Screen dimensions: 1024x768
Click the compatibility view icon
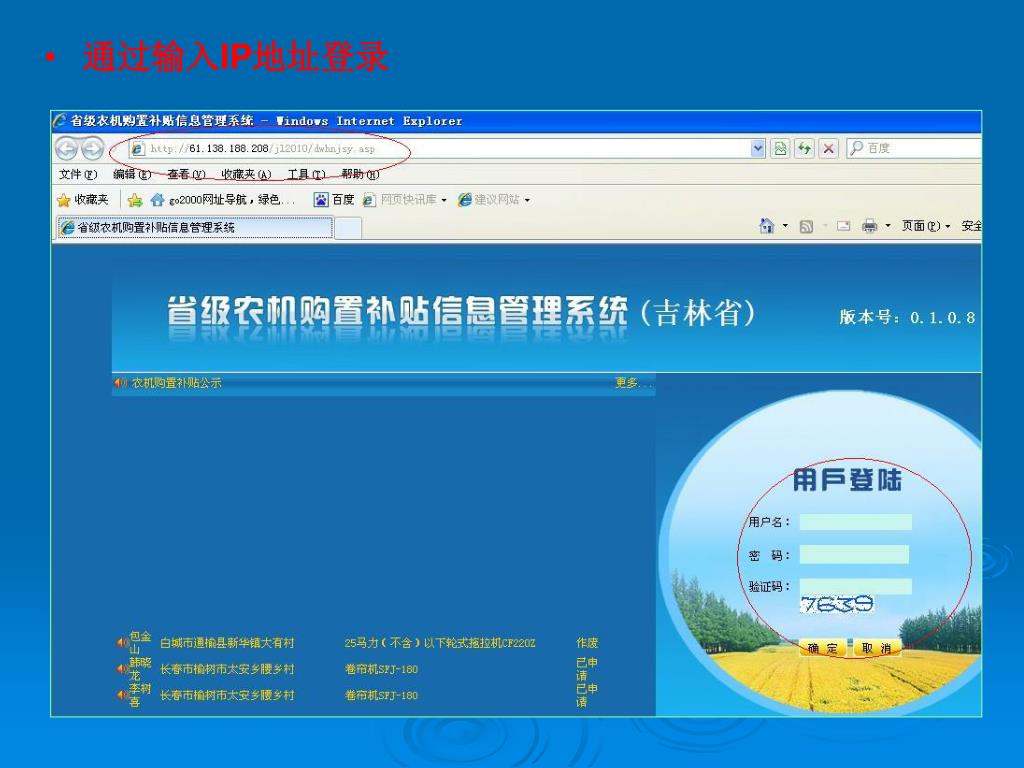(x=781, y=149)
